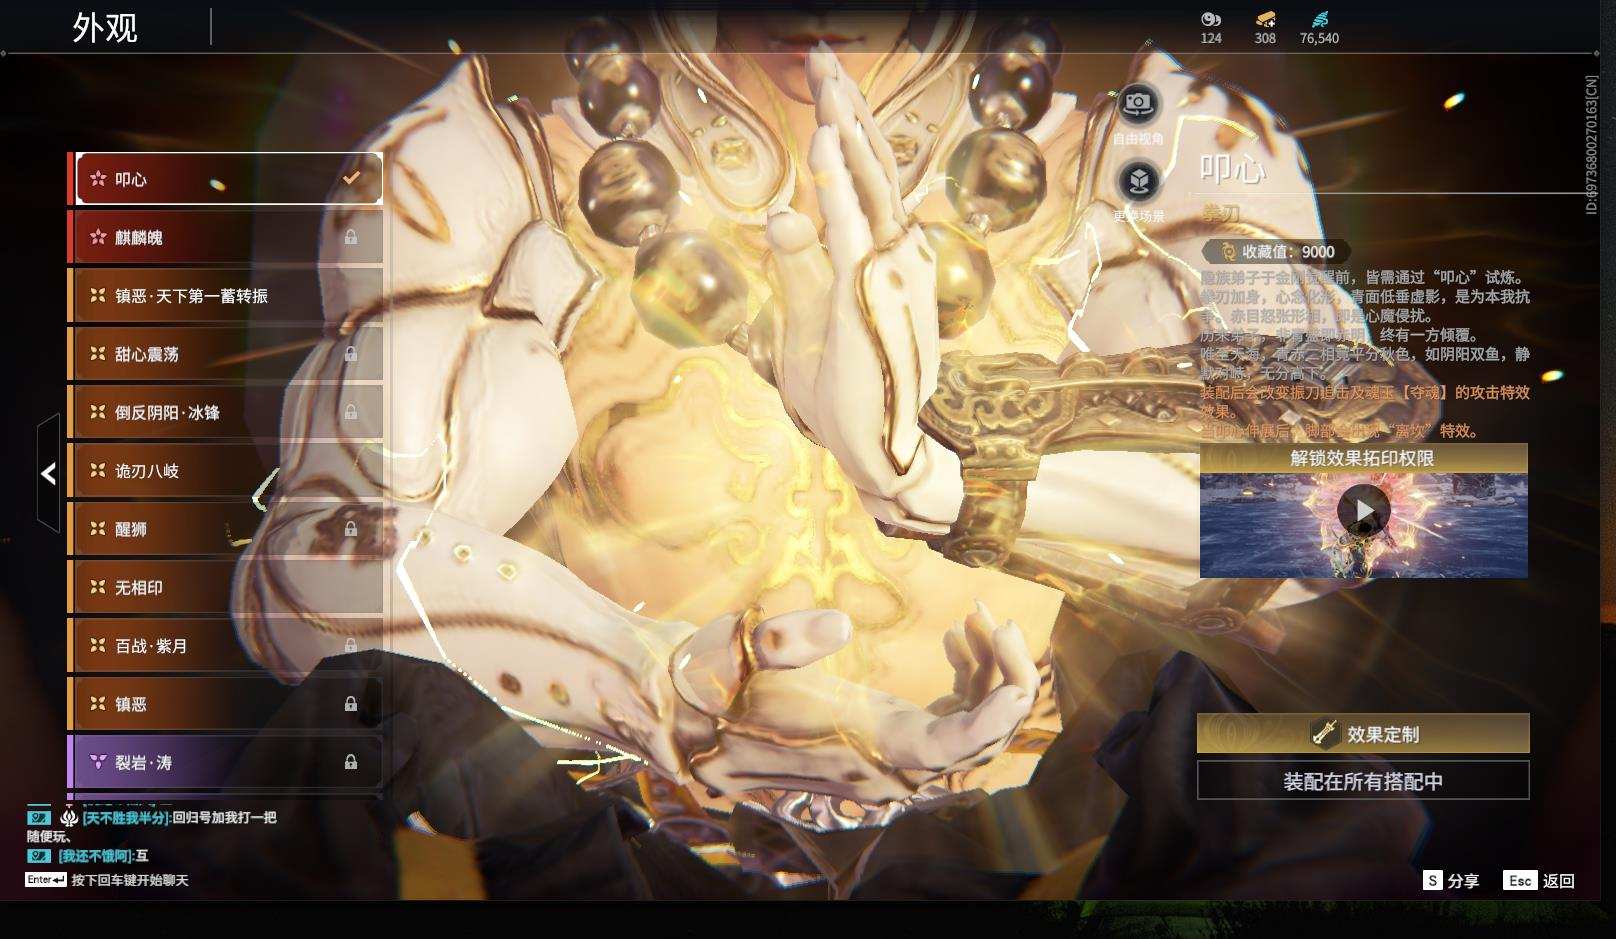Screen dimensions: 1616x939
Task: Select the 麒麟魄 skin entry
Action: pyautogui.click(x=225, y=237)
